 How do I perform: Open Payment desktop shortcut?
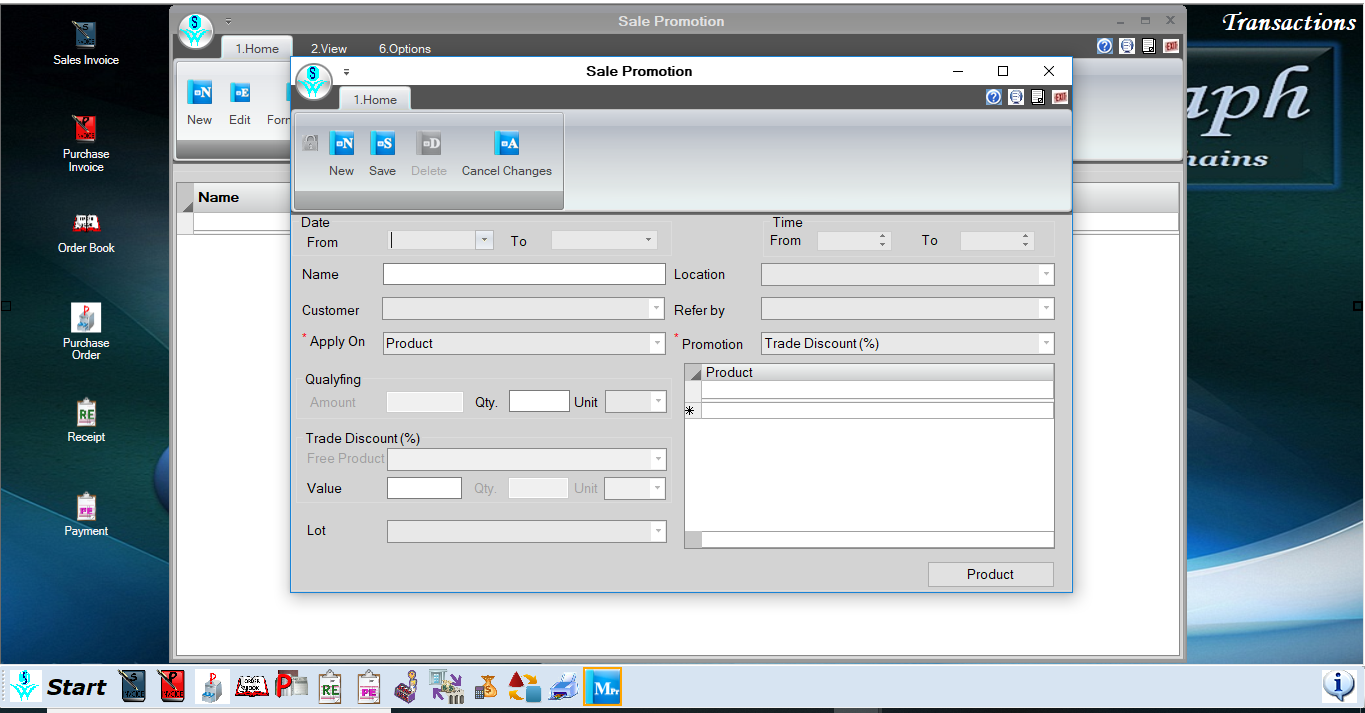point(86,515)
